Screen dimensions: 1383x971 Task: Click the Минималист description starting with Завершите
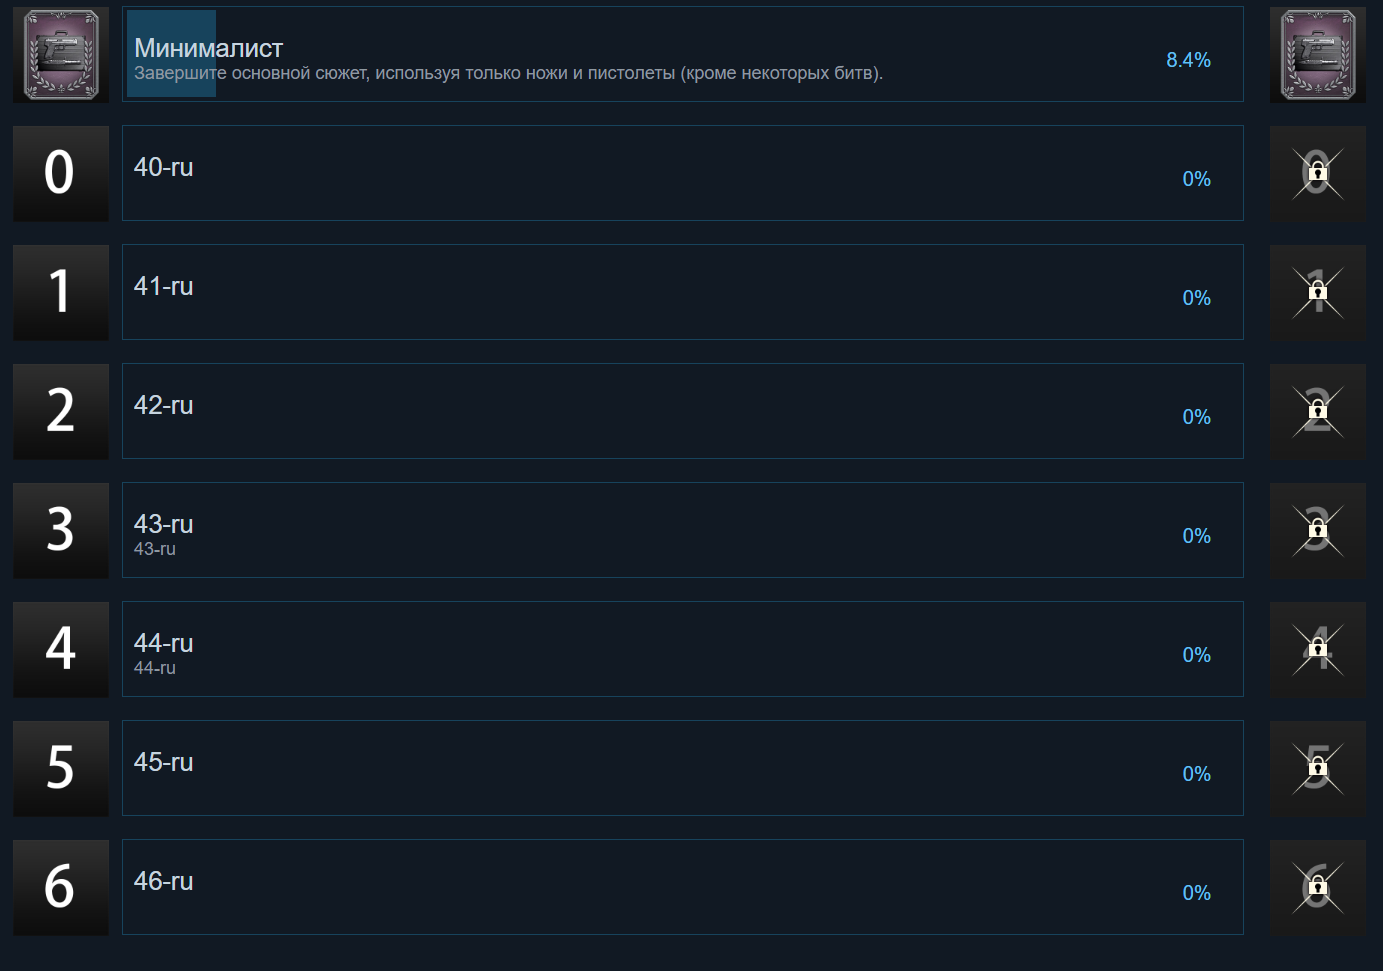tap(508, 73)
